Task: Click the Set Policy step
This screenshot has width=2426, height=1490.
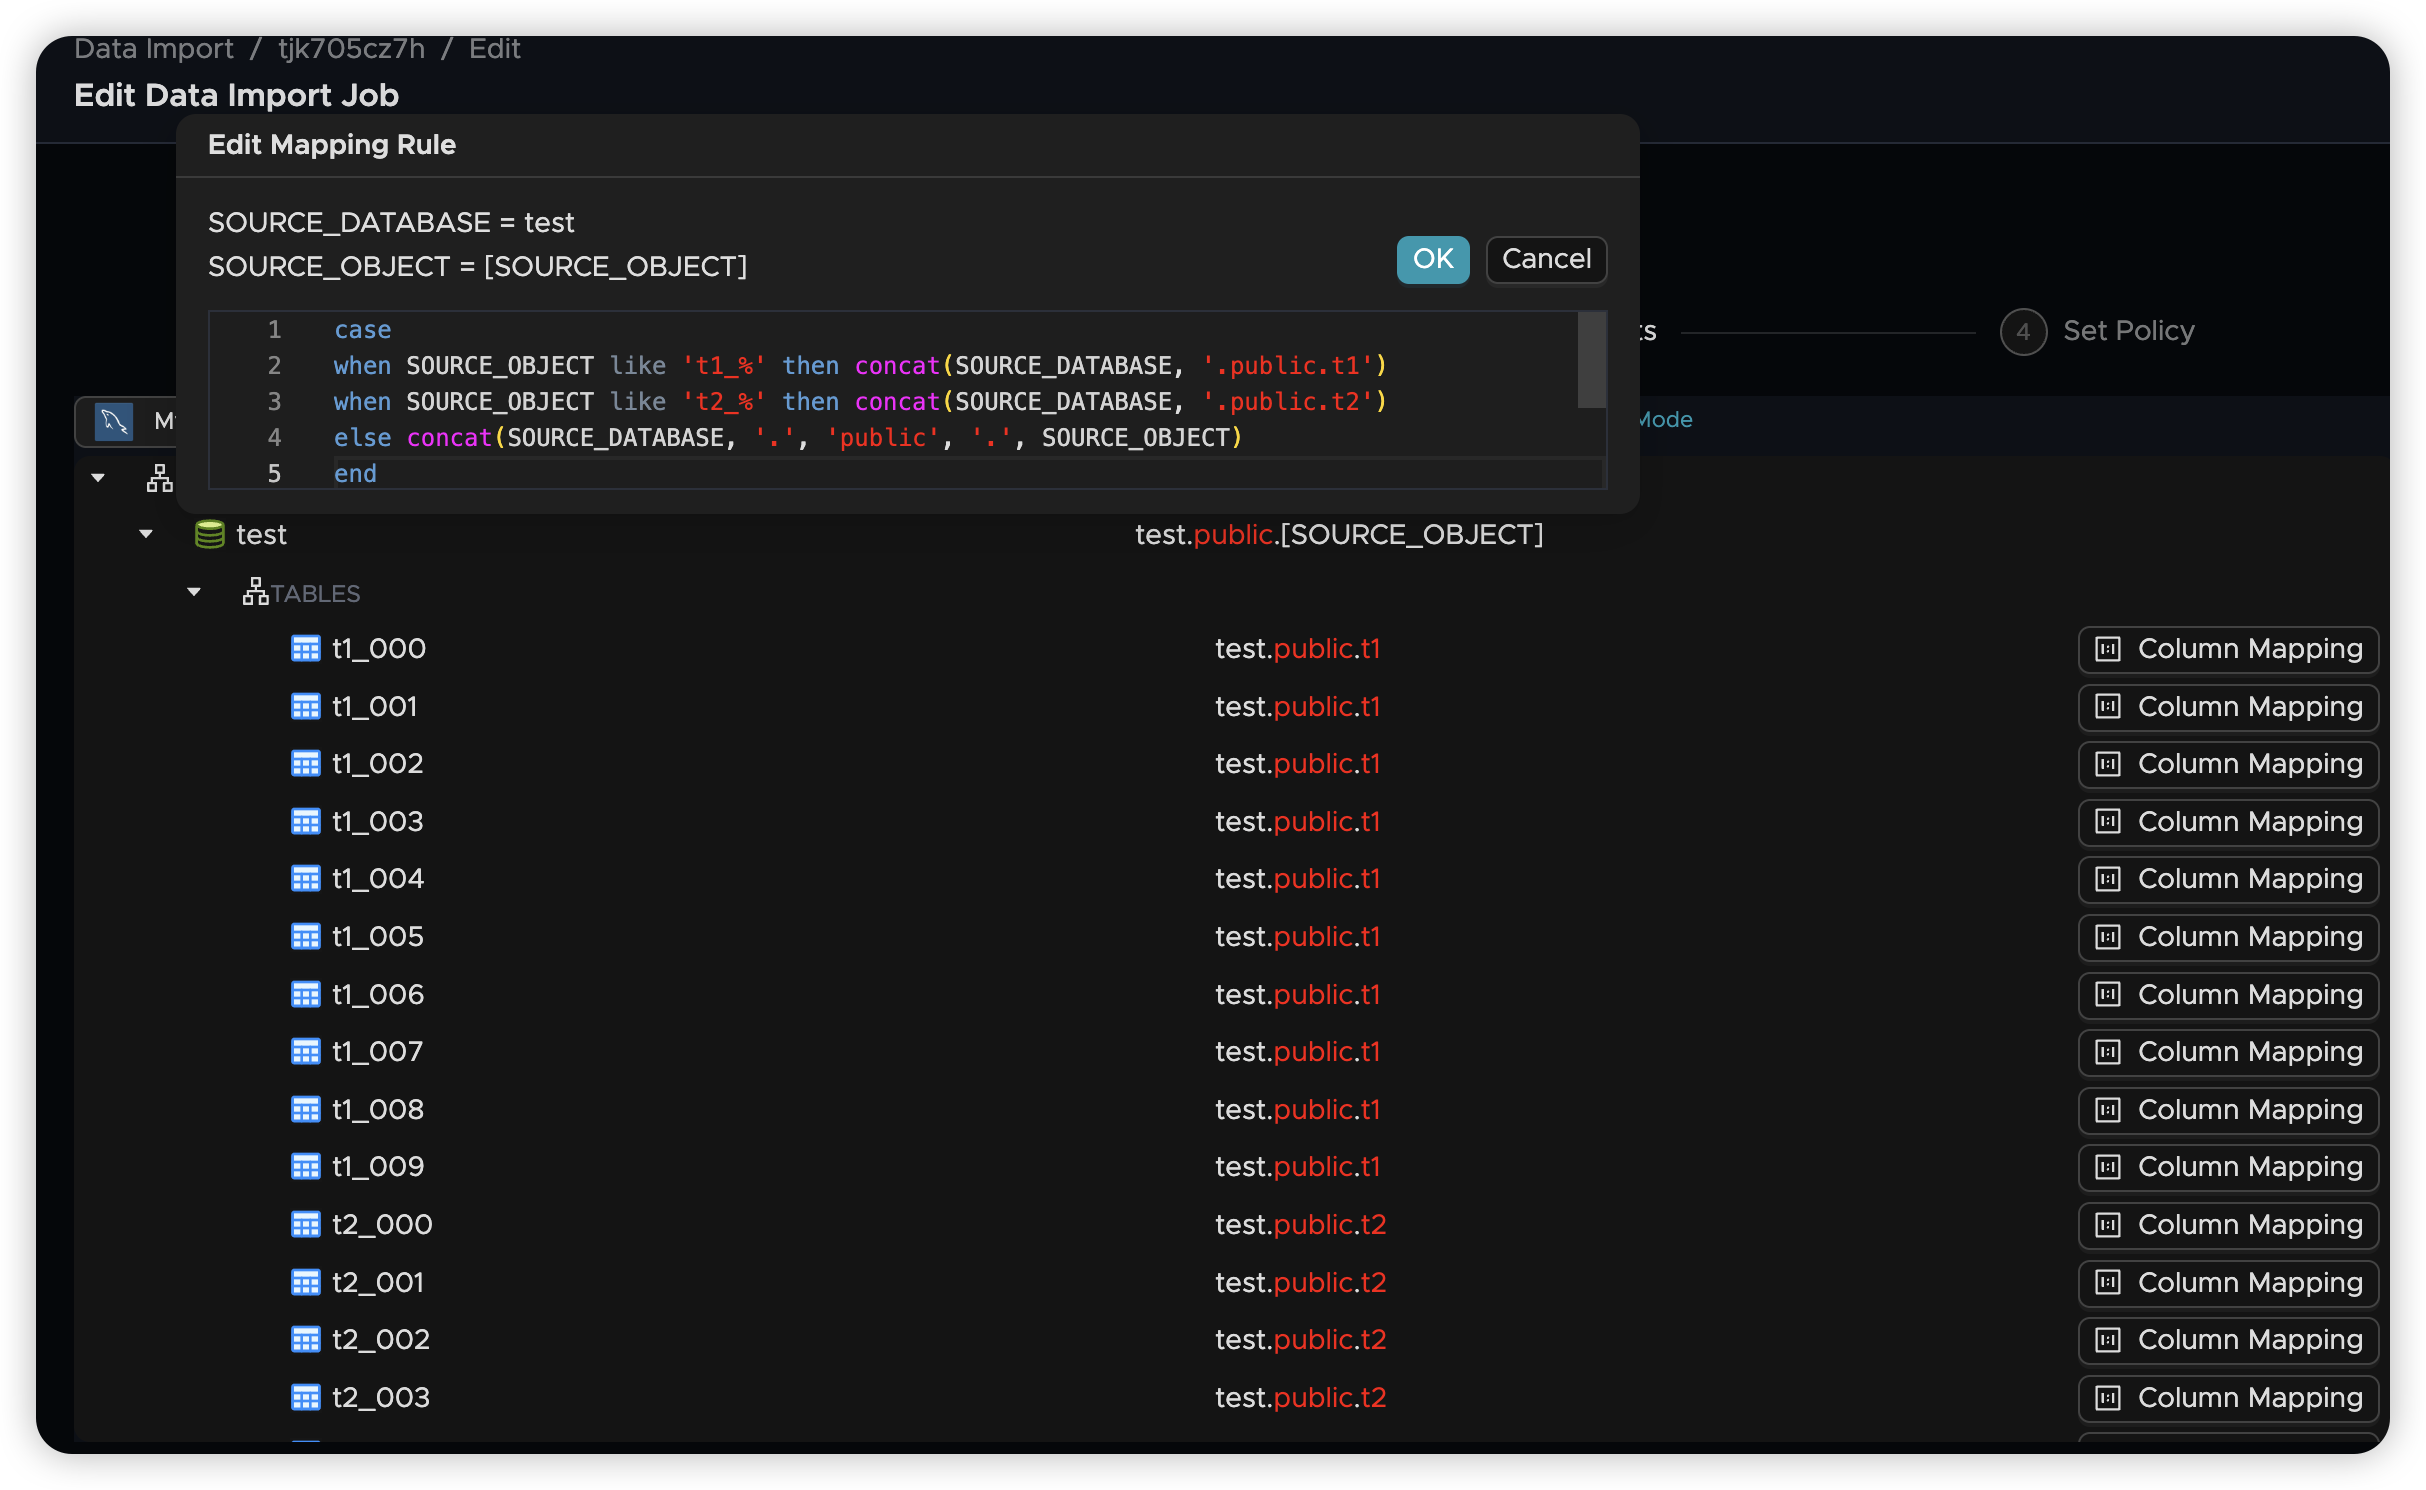Action: (x=2128, y=331)
